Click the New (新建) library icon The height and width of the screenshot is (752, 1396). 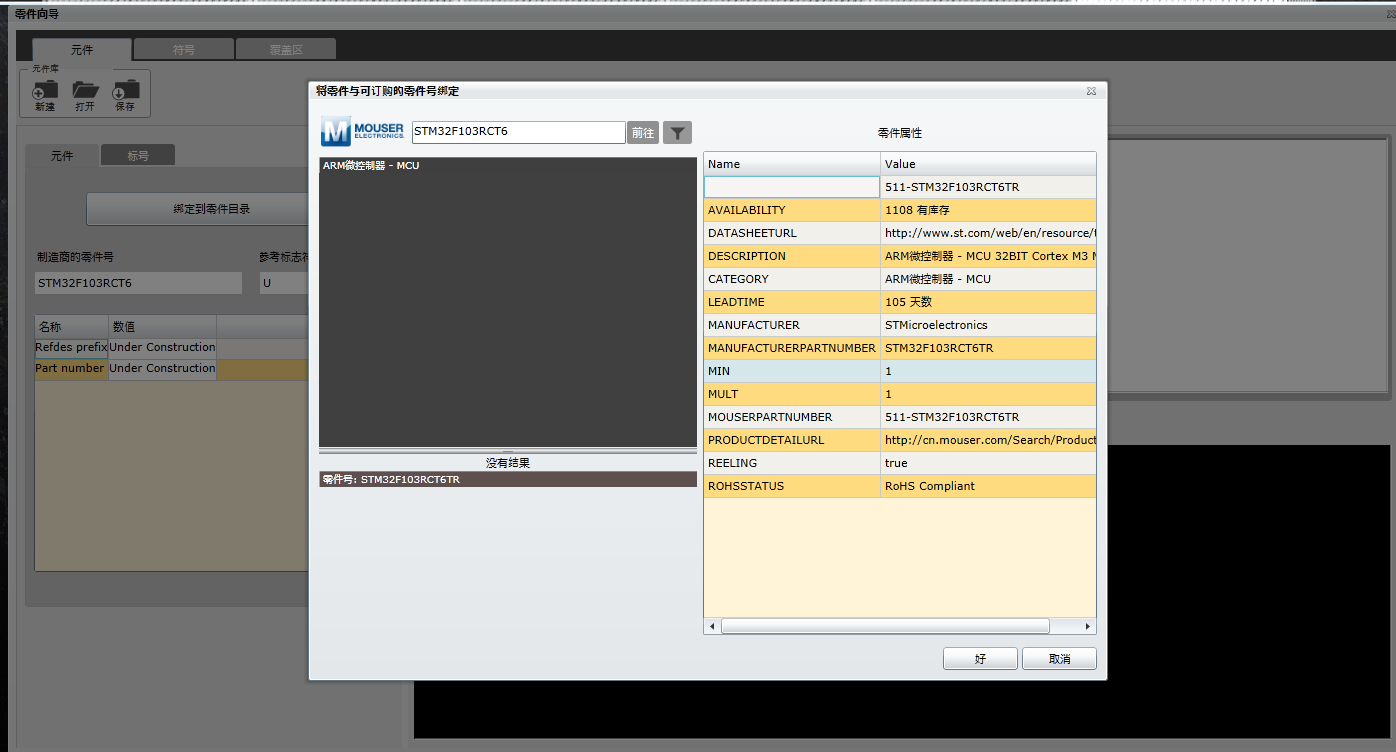coord(44,90)
